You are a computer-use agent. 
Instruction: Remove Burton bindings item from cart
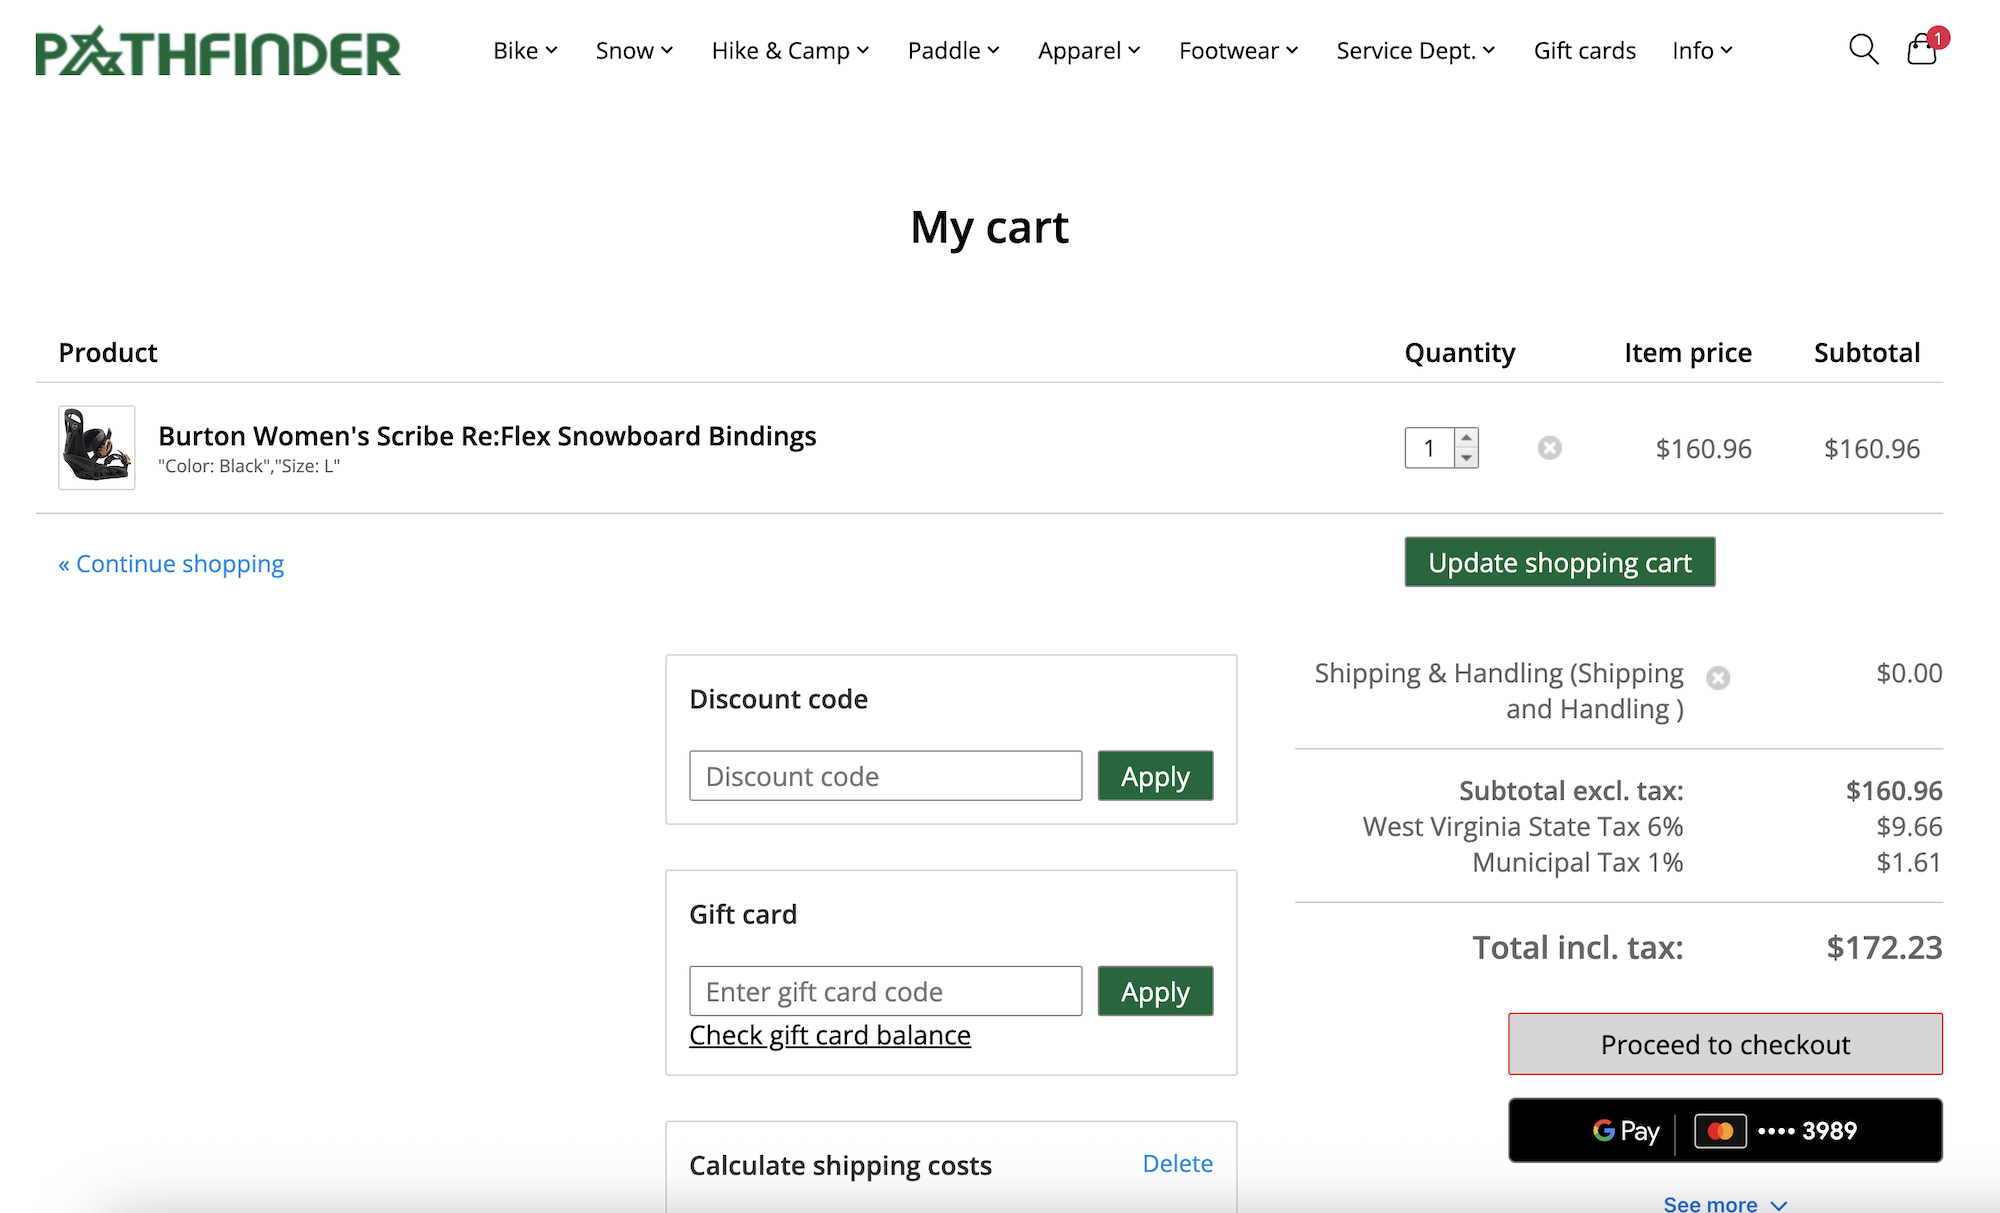click(x=1550, y=448)
